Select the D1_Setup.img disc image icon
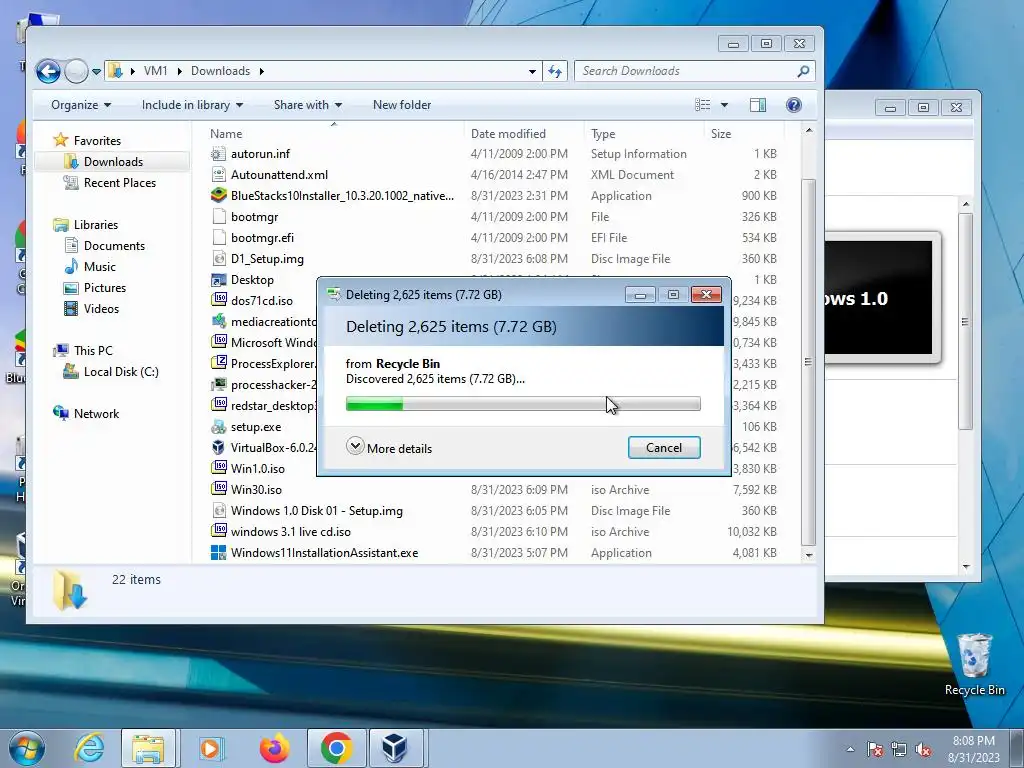Viewport: 1024px width, 768px height. click(219, 259)
